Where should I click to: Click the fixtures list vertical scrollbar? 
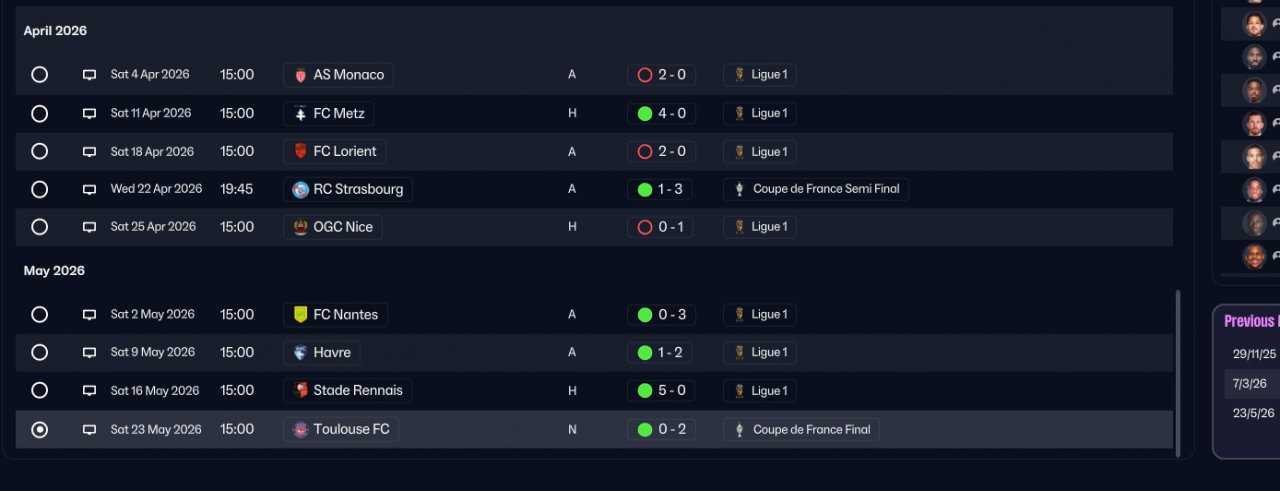pos(1178,372)
